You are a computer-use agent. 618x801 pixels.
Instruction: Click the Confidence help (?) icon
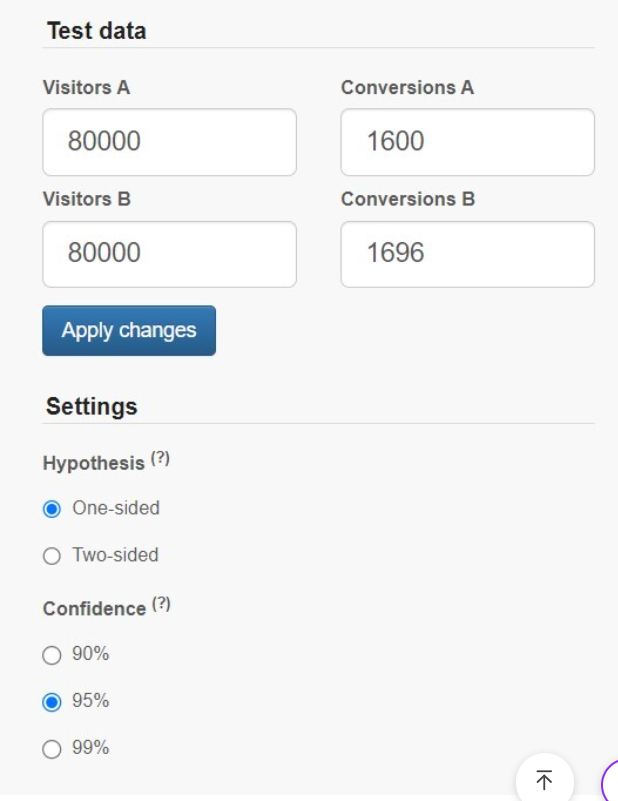click(161, 604)
